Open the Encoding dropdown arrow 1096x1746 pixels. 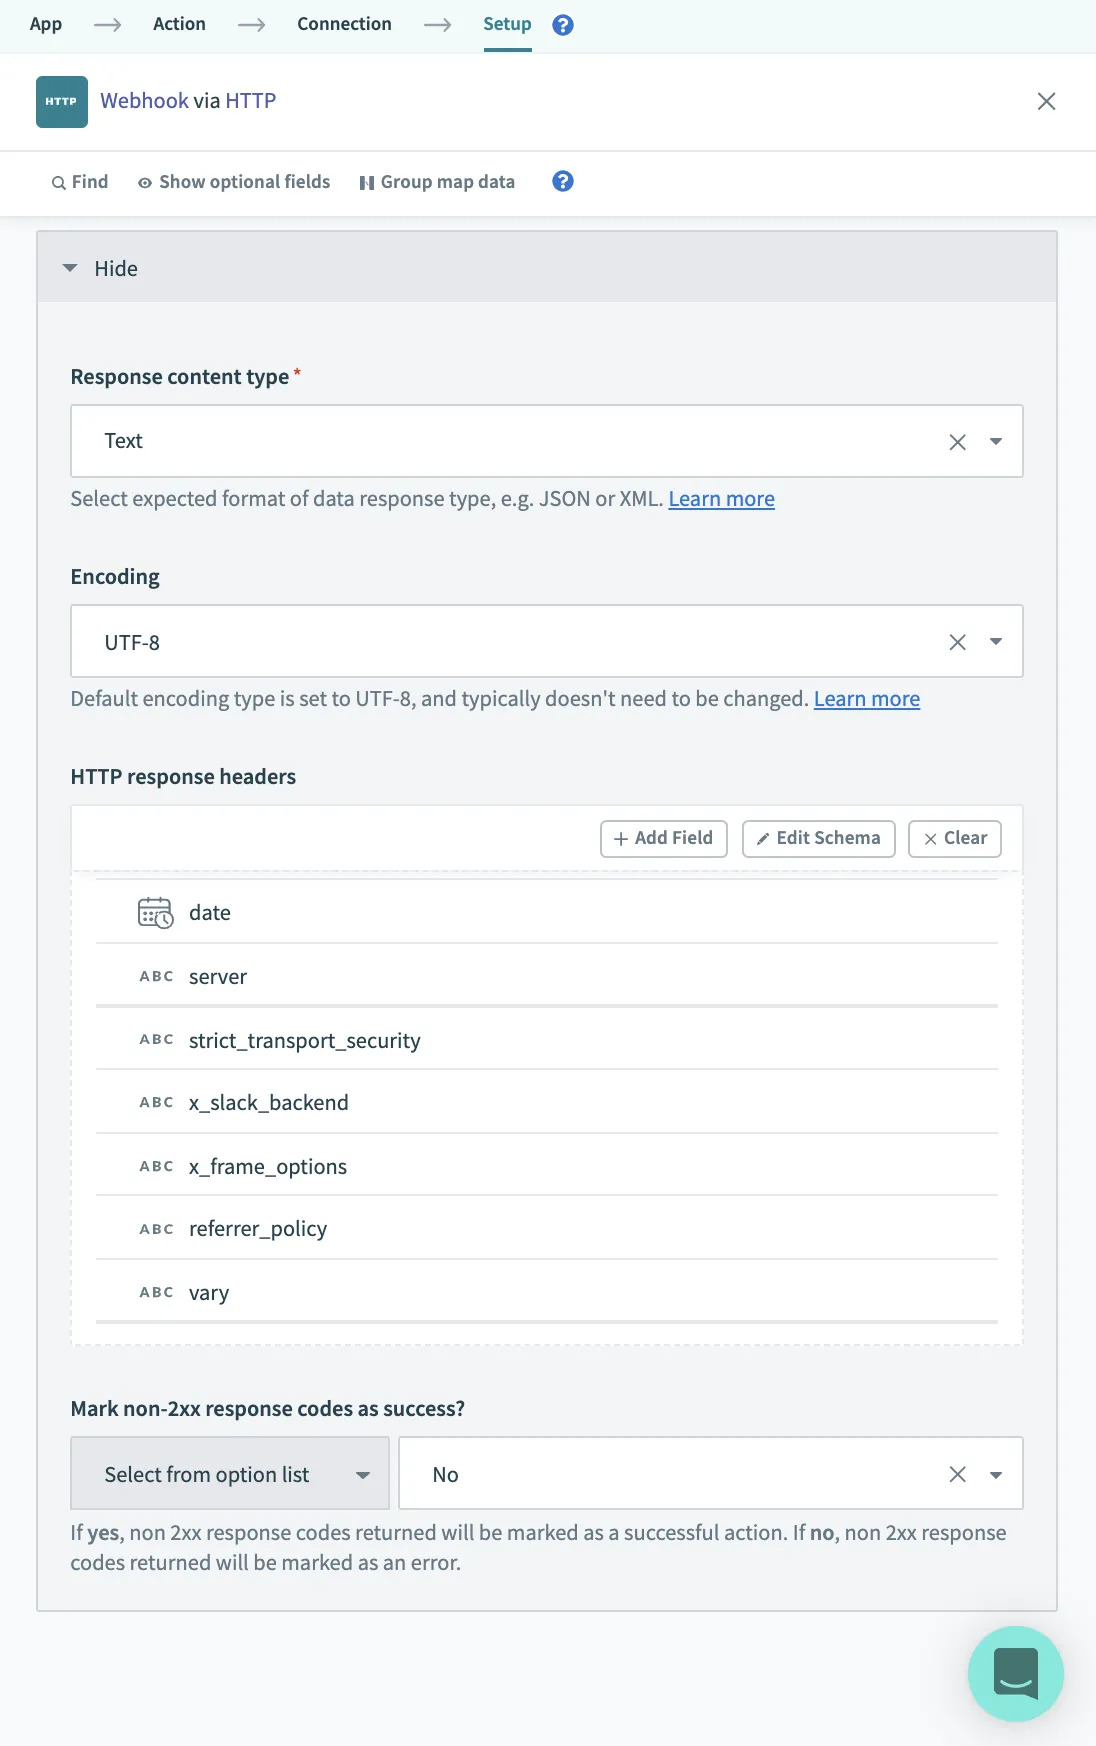pos(995,642)
